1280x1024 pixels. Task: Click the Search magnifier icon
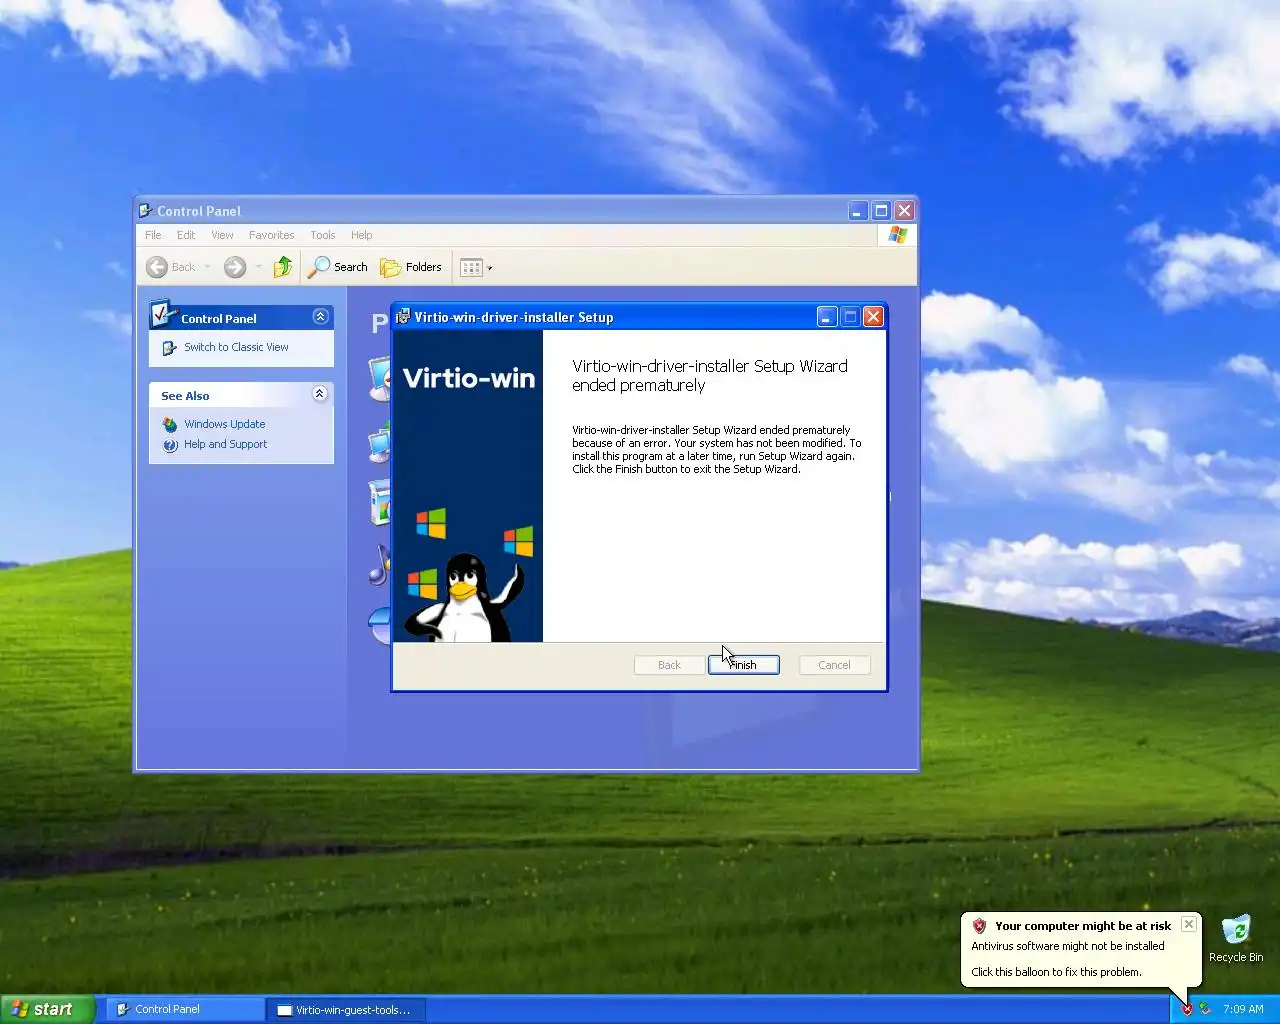tap(318, 267)
